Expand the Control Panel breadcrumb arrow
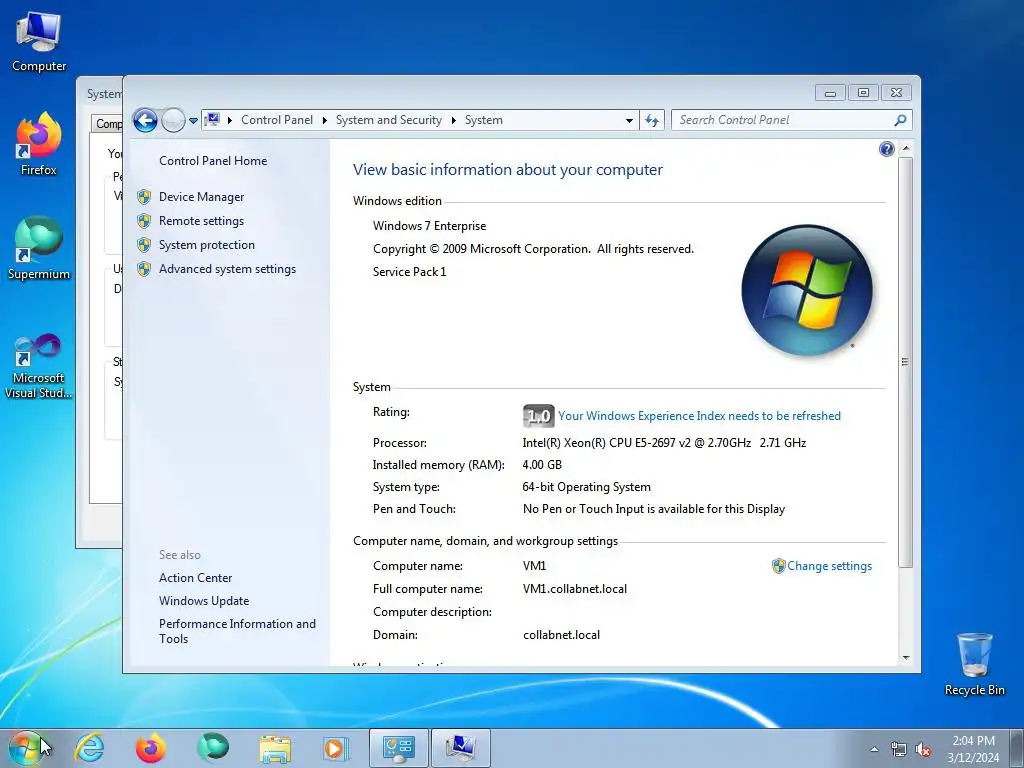Screen dimensions: 1024x768 tap(324, 120)
